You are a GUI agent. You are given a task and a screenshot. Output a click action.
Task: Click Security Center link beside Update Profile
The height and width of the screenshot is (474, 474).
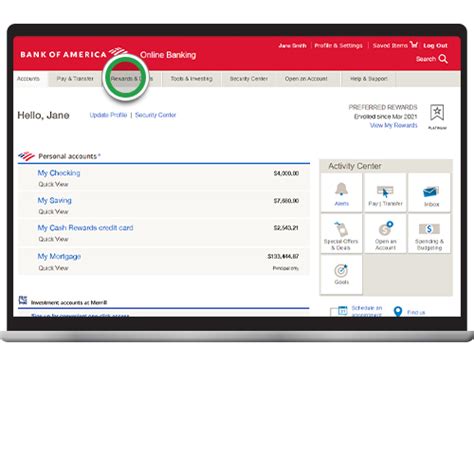[x=155, y=115]
